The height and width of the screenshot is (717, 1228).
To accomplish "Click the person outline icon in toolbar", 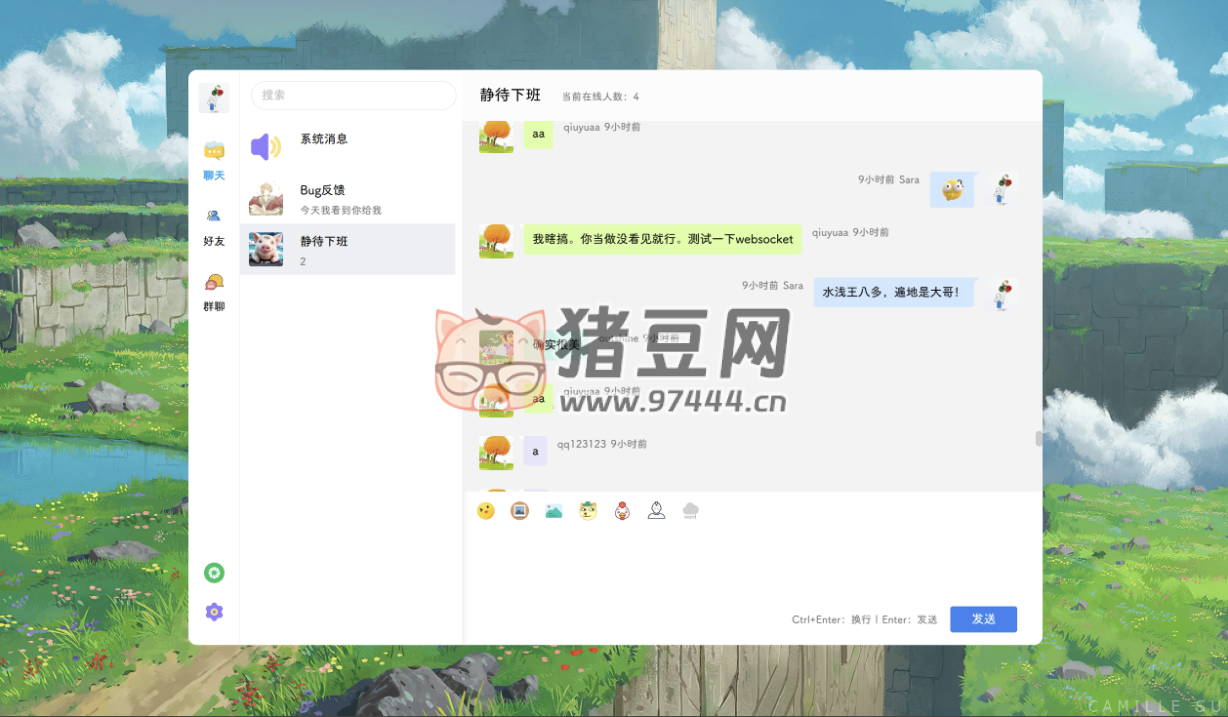I will pyautogui.click(x=656, y=511).
